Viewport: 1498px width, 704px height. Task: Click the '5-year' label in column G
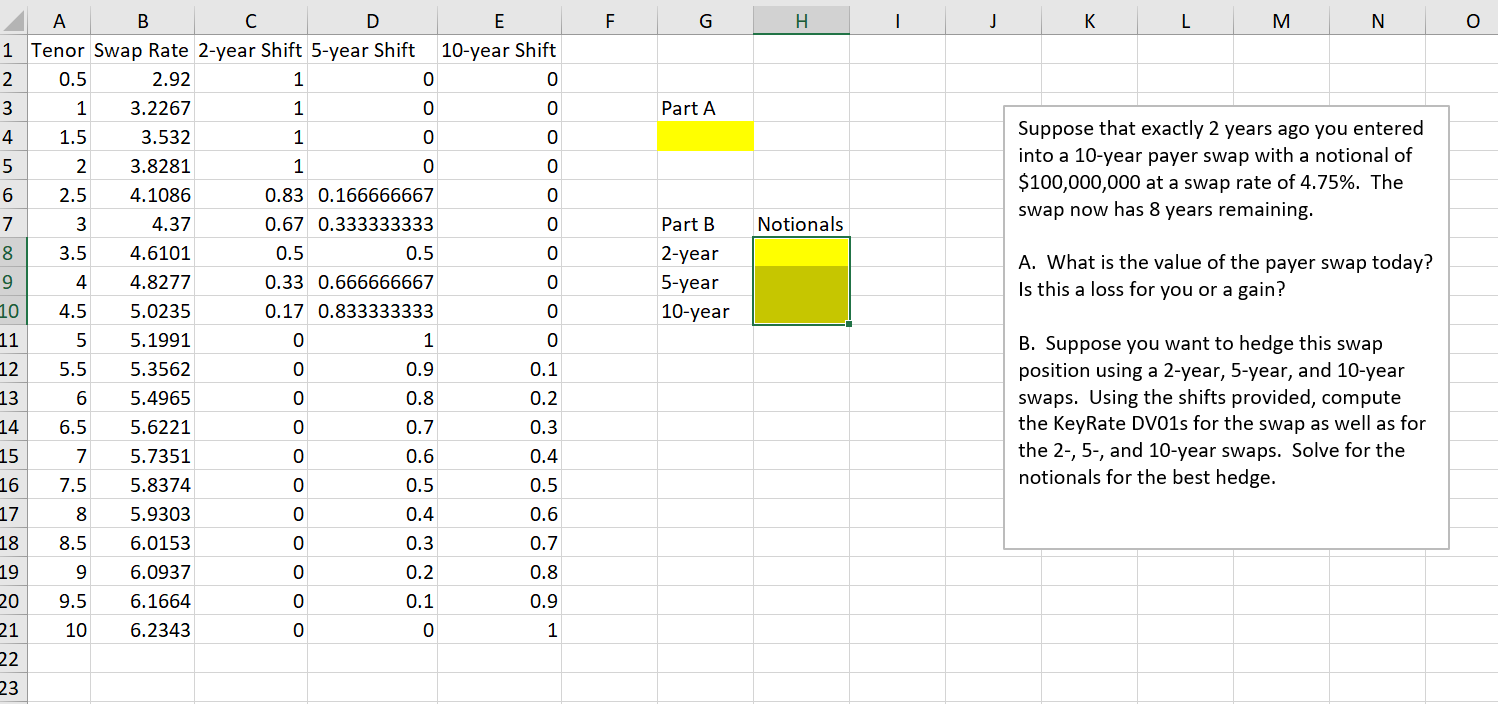pyautogui.click(x=705, y=282)
